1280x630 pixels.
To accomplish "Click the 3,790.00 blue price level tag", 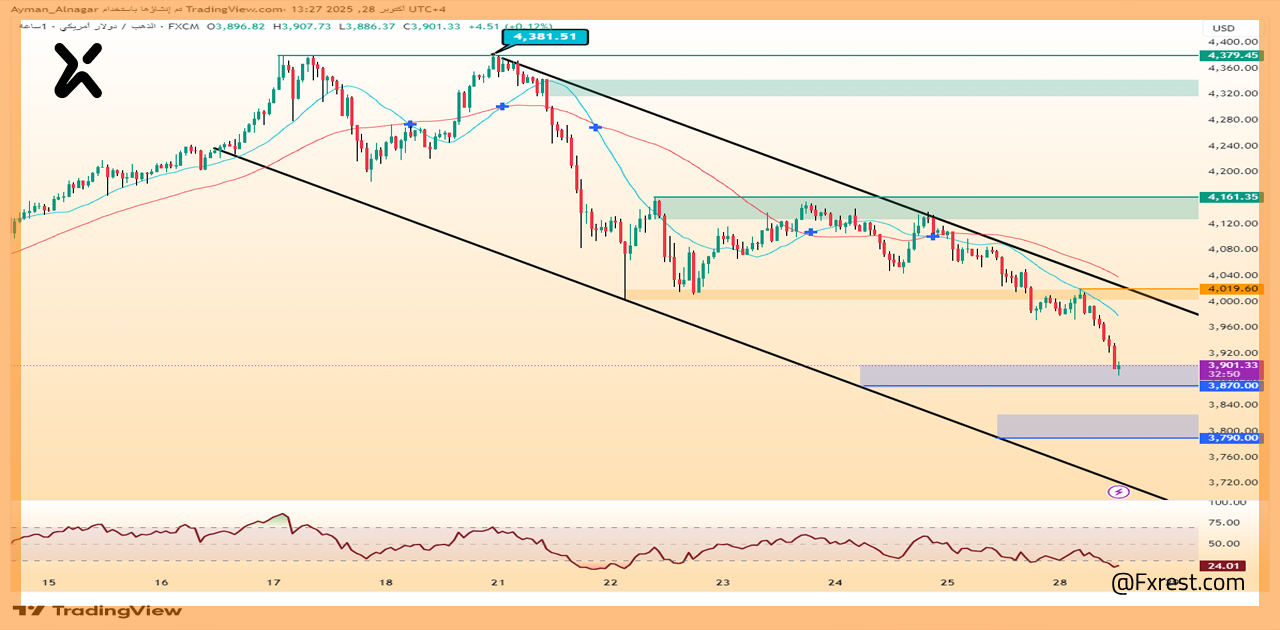I will click(x=1233, y=438).
